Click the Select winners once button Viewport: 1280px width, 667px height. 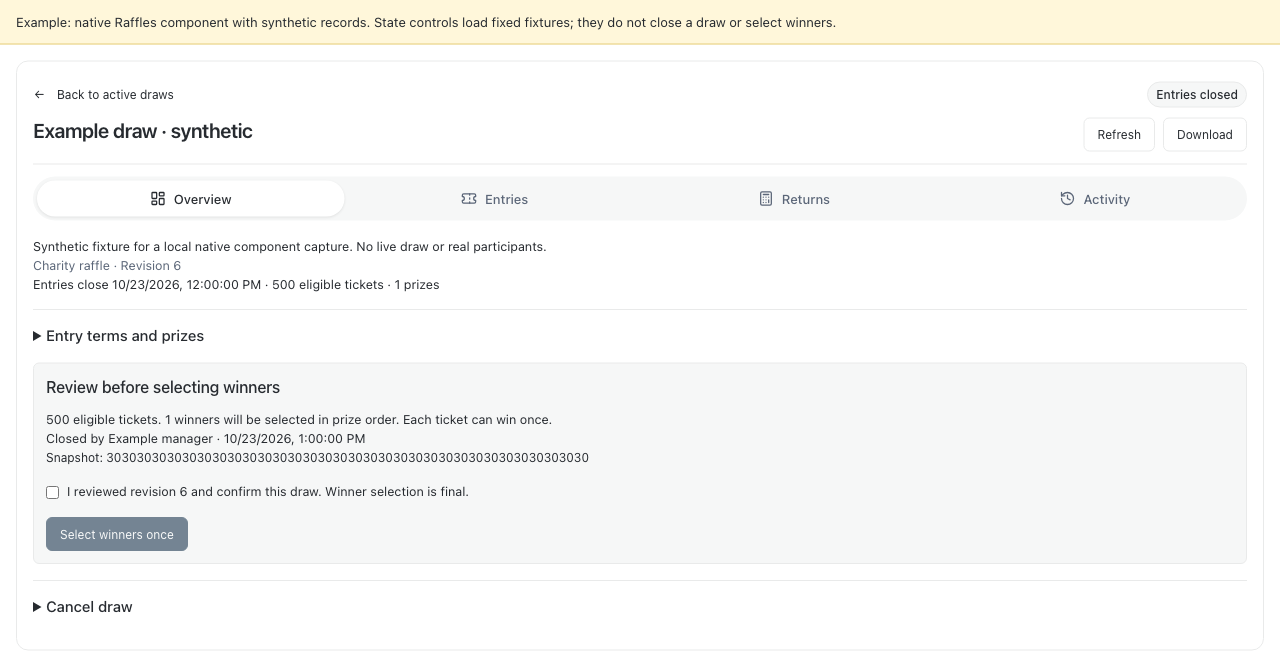117,534
